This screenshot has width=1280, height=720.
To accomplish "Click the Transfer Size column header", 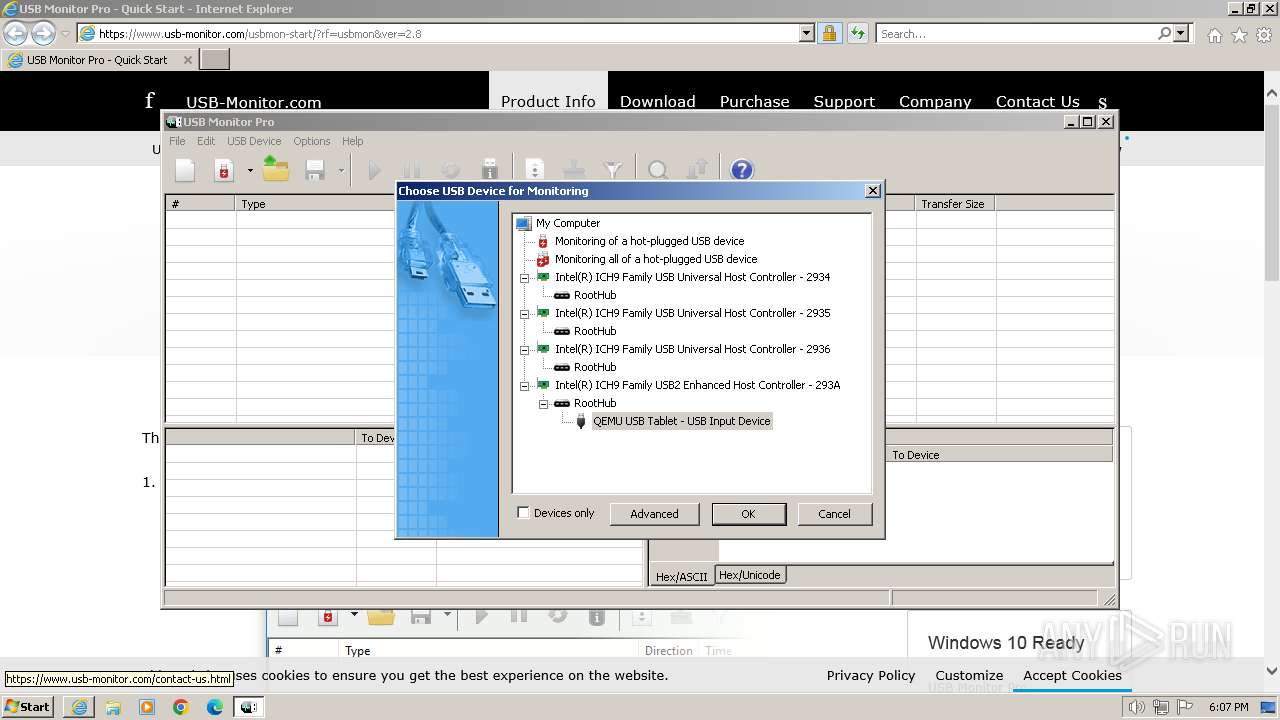I will 953,204.
